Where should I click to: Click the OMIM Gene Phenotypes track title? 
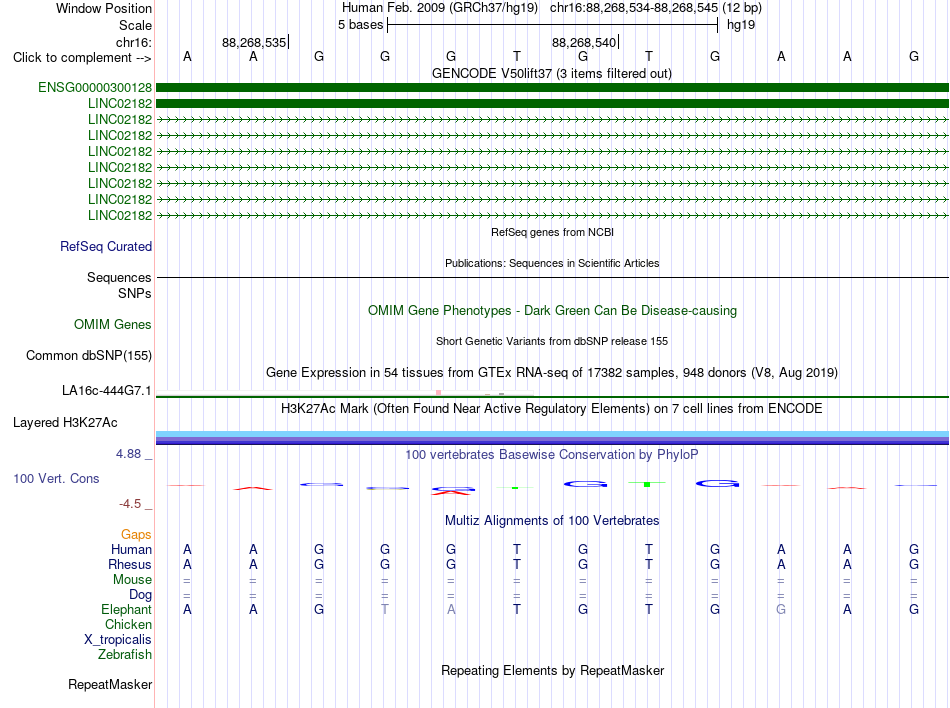click(552, 311)
